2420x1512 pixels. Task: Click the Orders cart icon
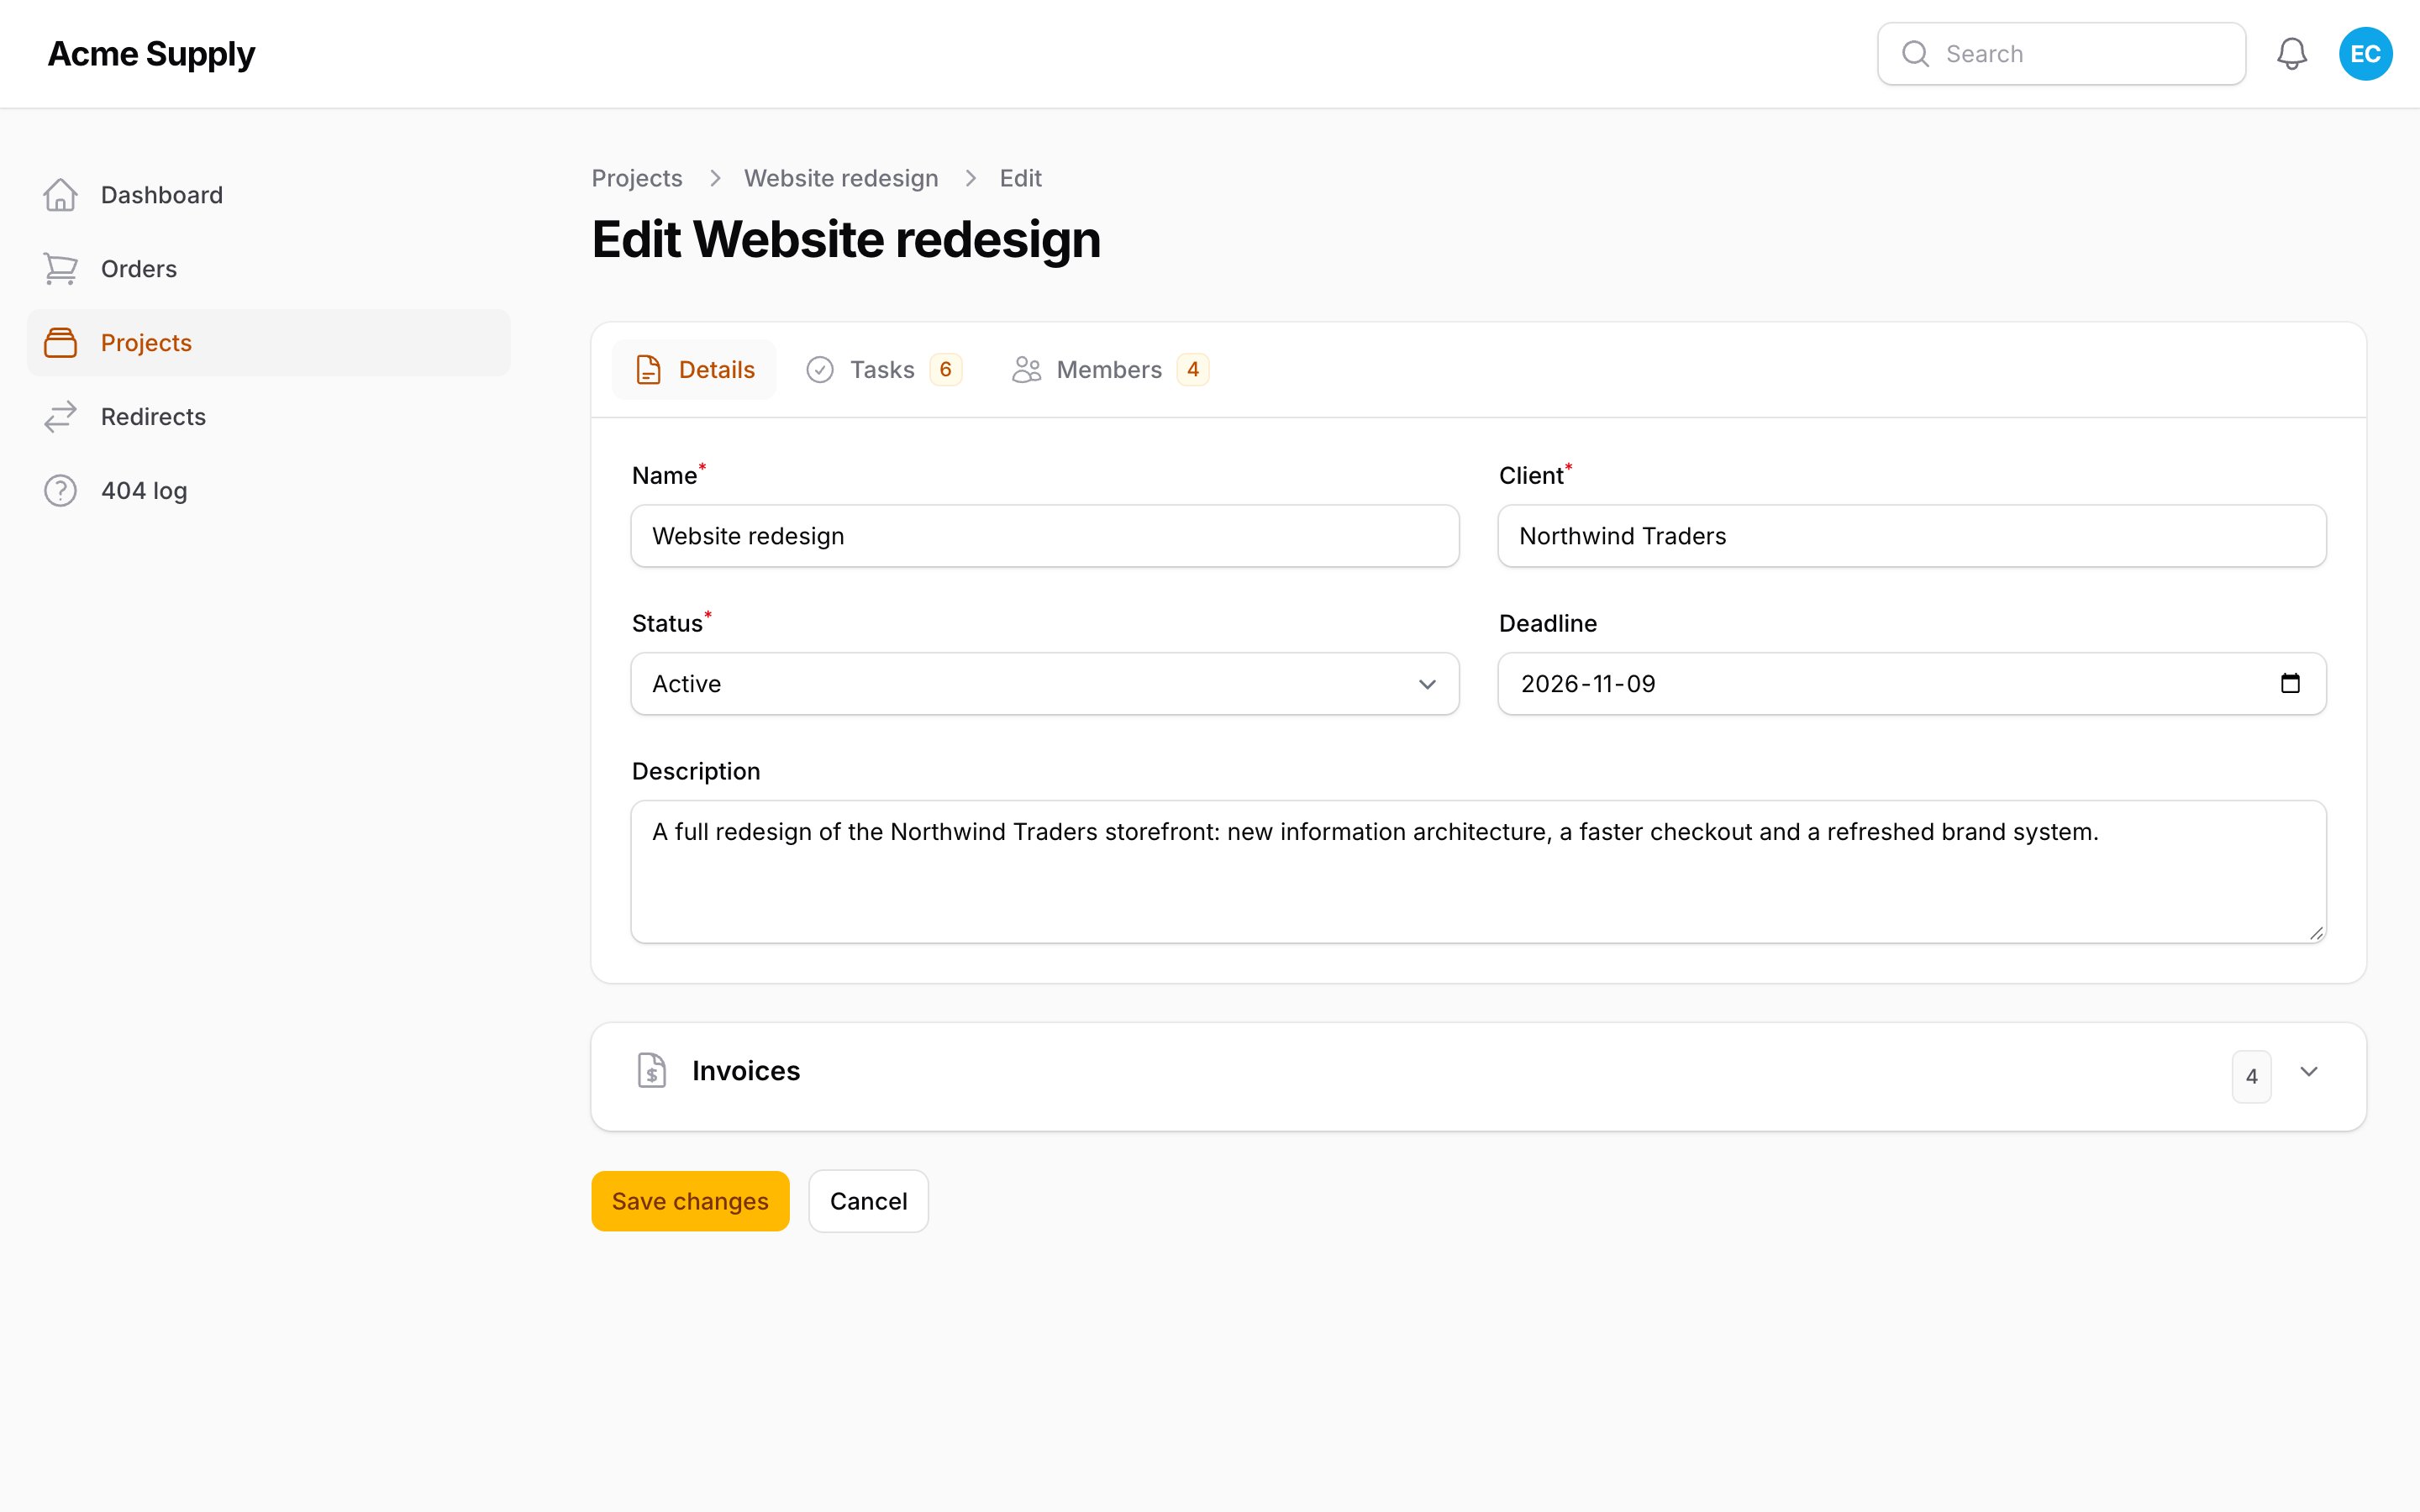click(60, 269)
